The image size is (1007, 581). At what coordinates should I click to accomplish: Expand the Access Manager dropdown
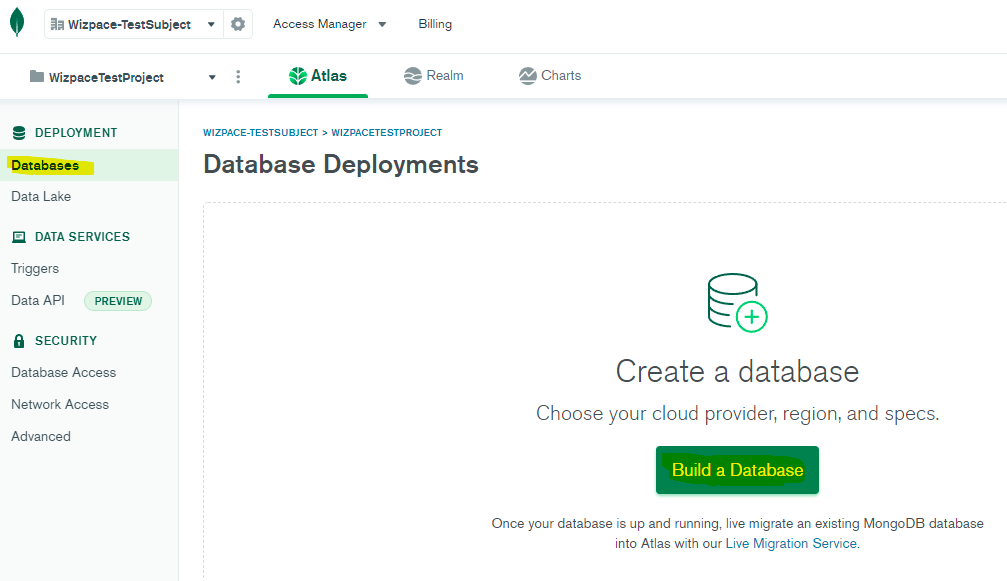pyautogui.click(x=329, y=23)
